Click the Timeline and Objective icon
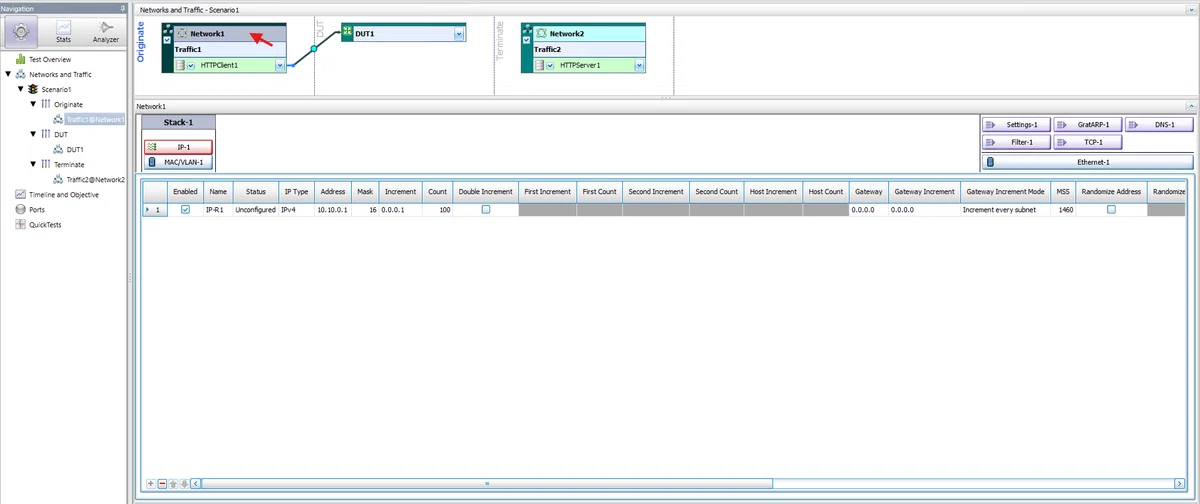This screenshot has height=504, width=1200. point(20,194)
